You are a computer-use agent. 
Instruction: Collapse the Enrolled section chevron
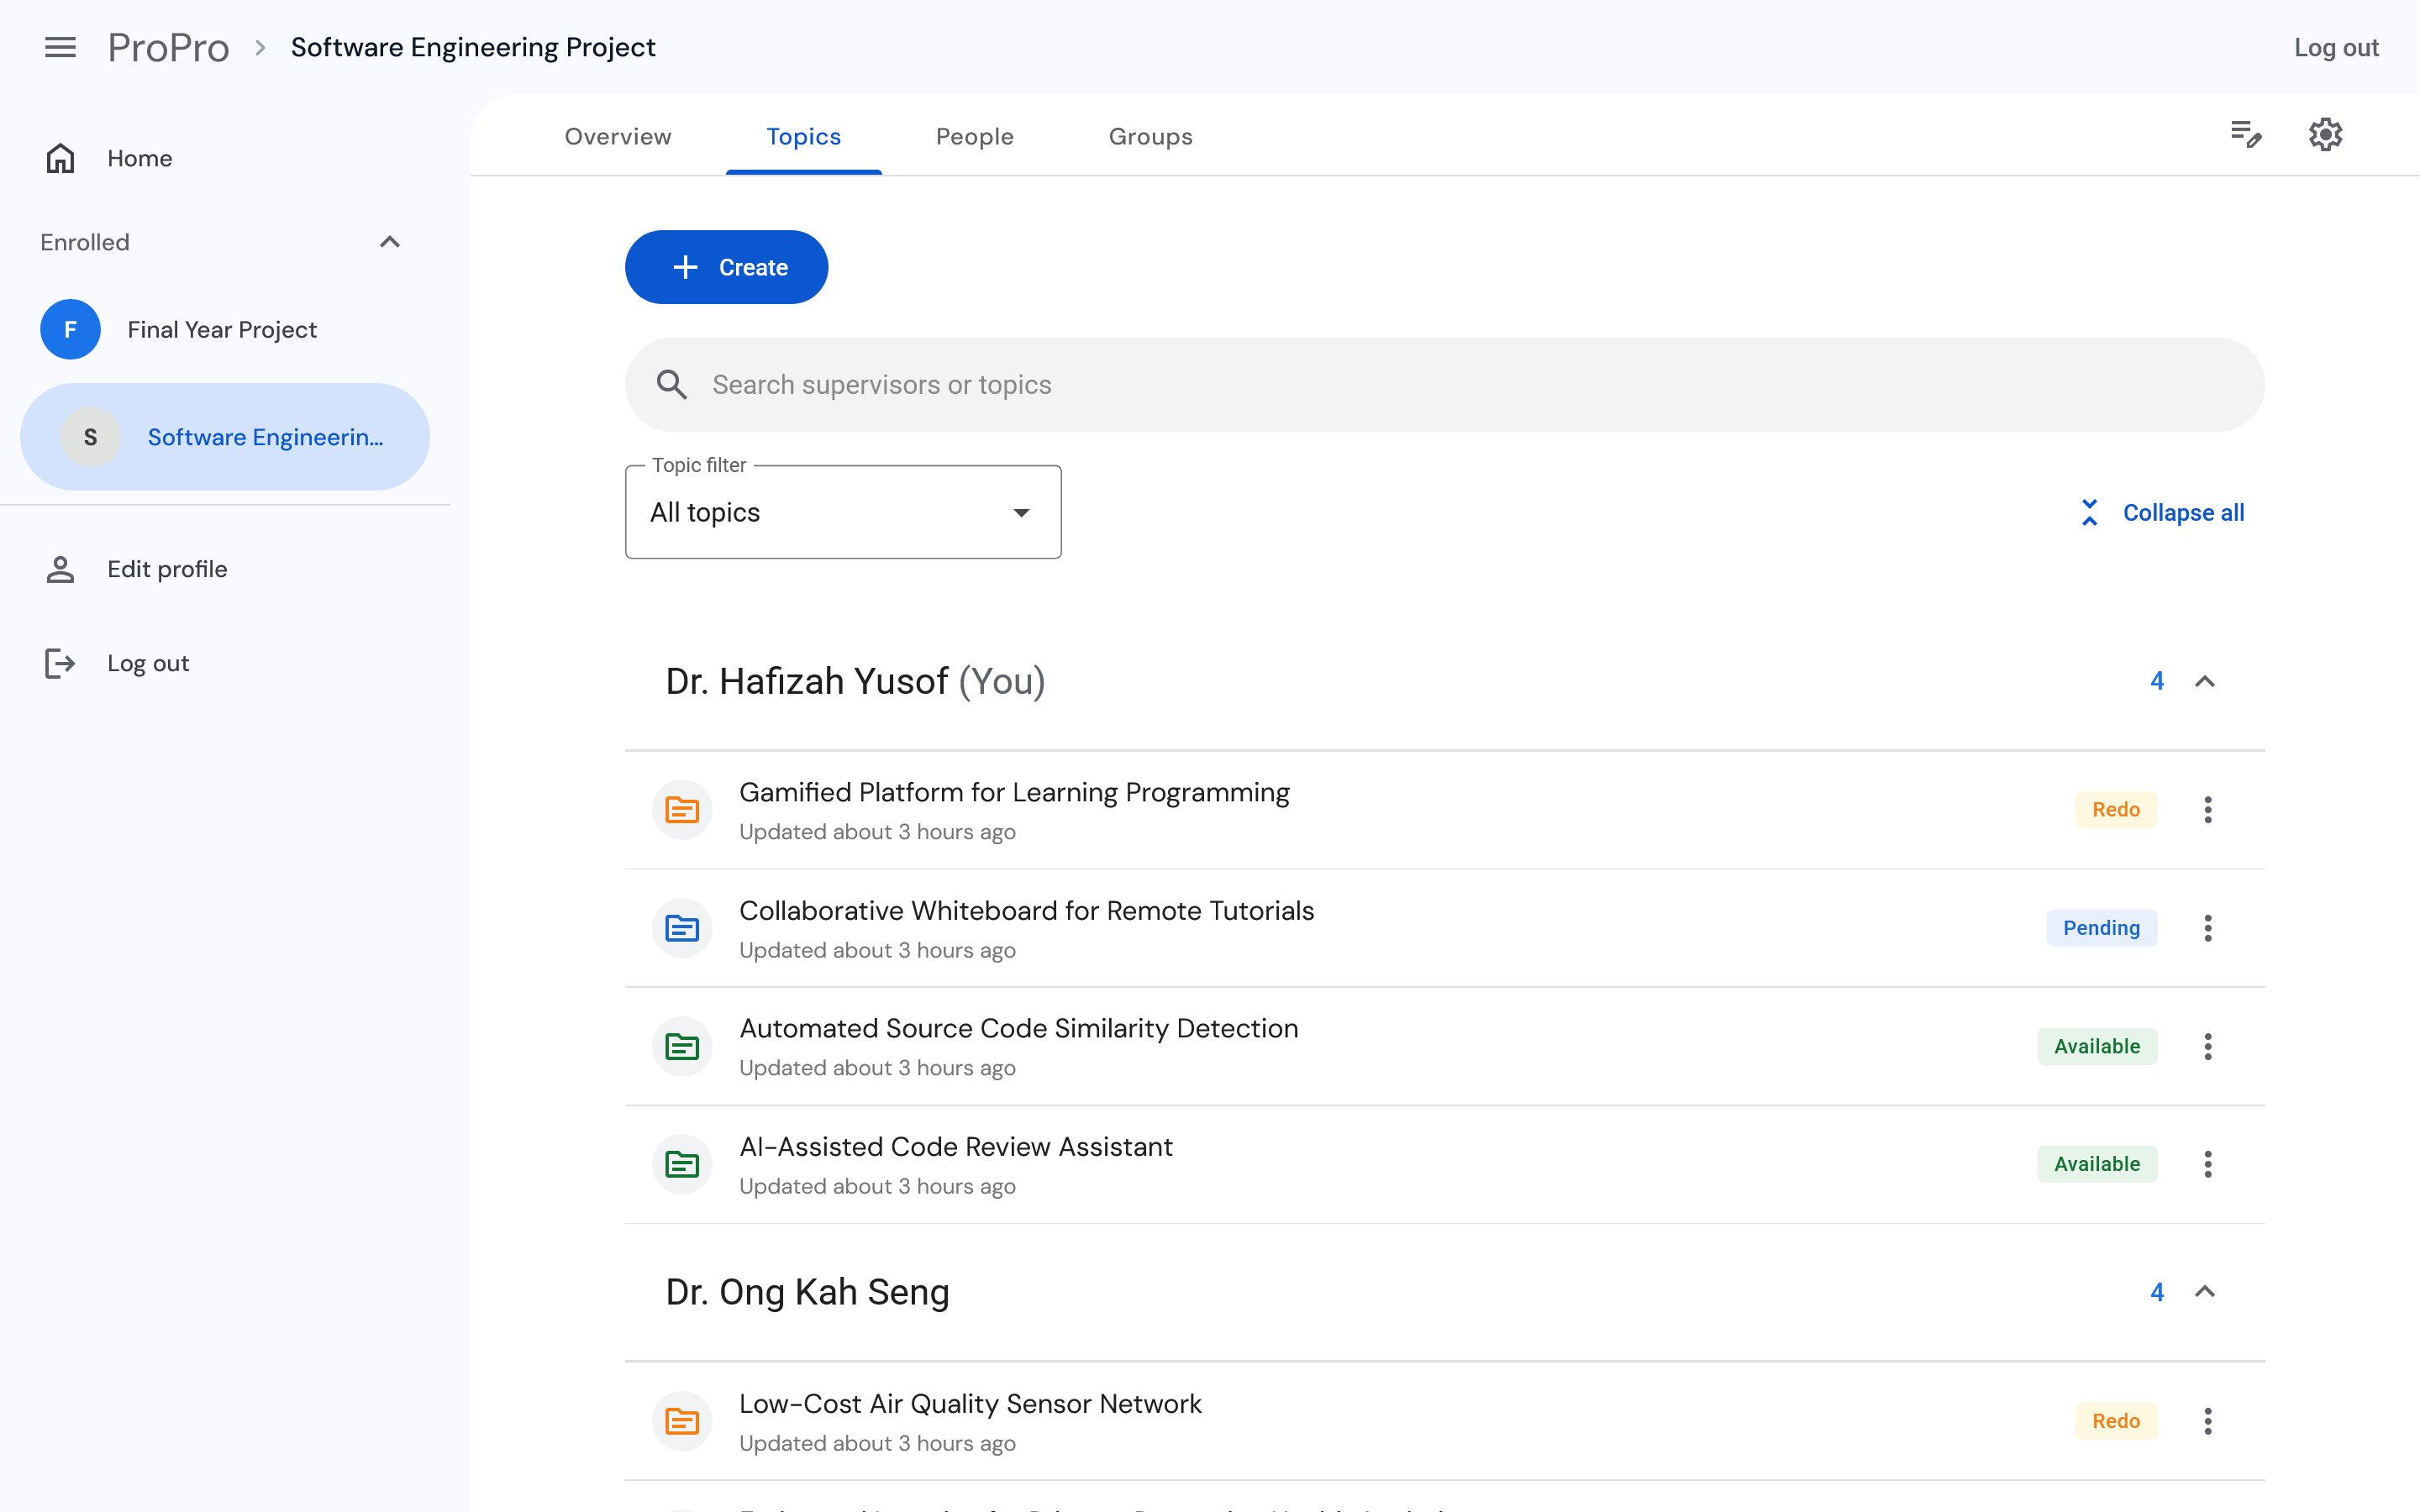[390, 242]
